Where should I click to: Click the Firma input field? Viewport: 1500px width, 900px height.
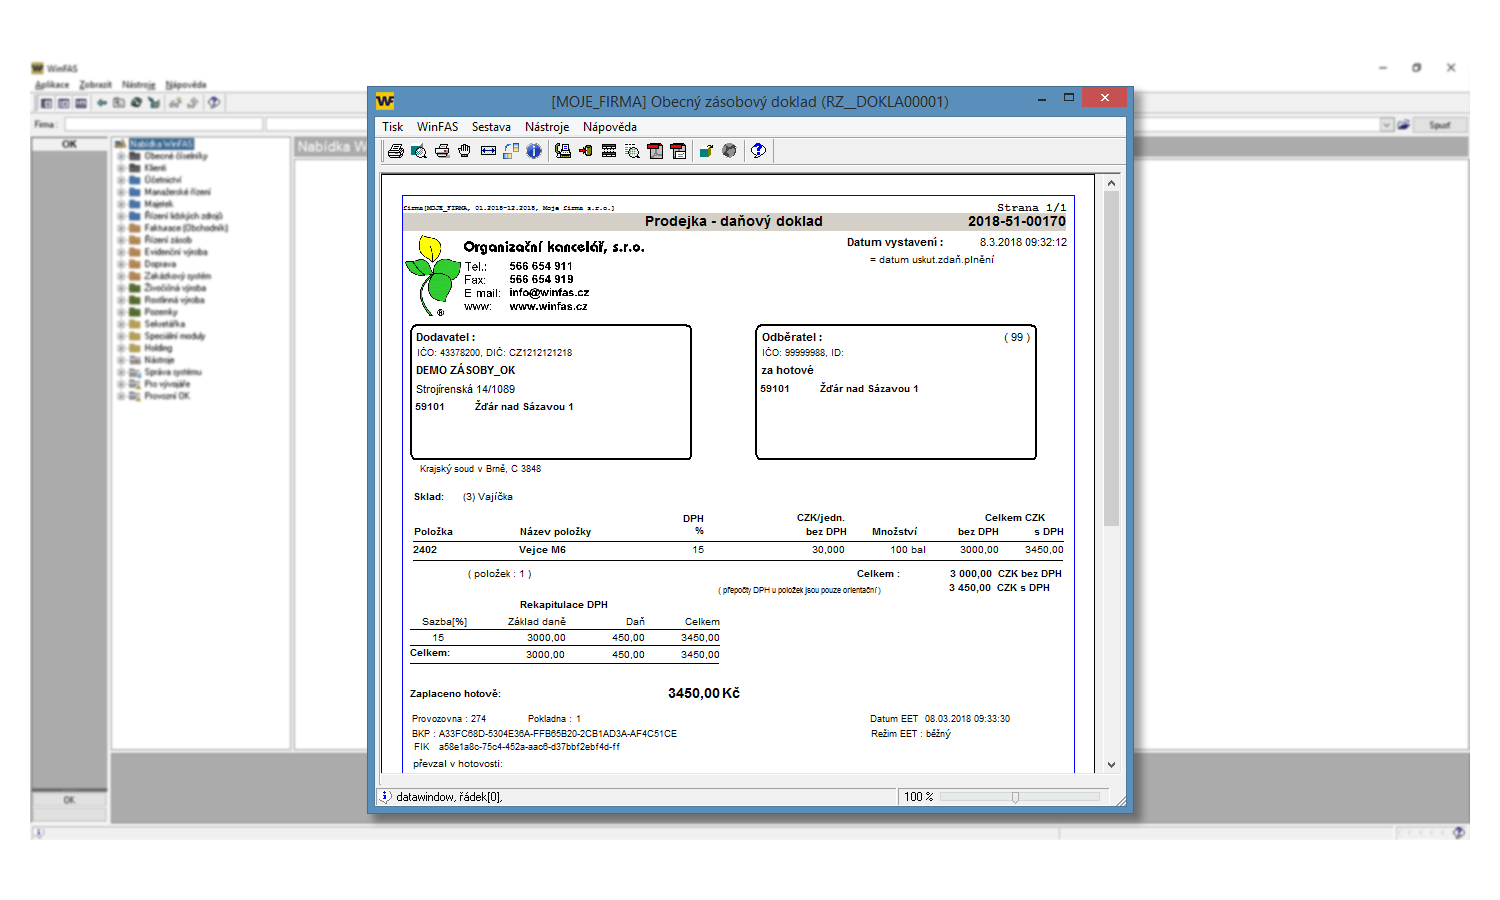[x=164, y=124]
